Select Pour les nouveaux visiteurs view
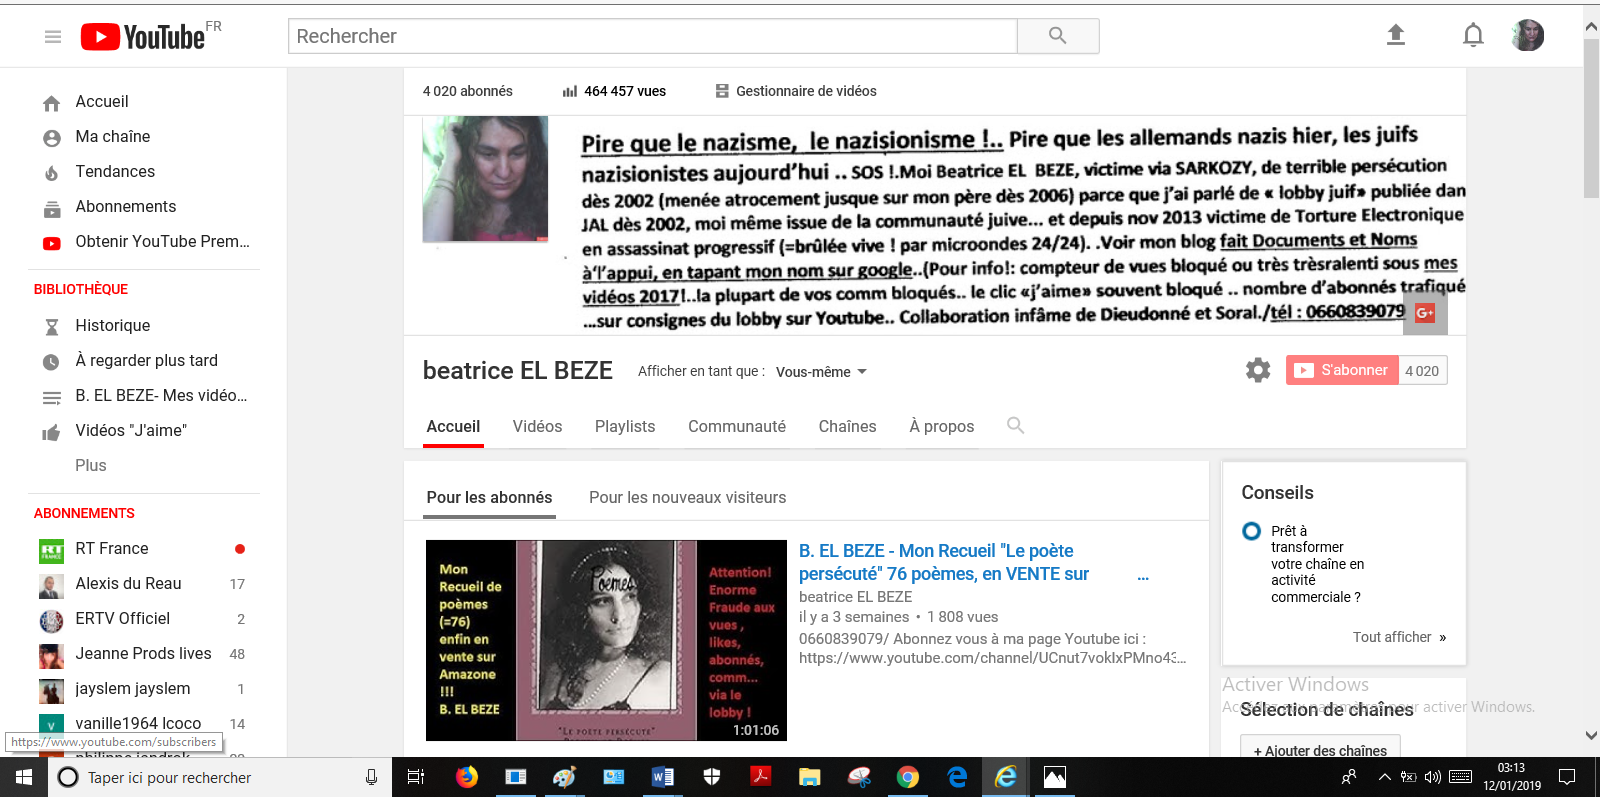The image size is (1600, 797). point(688,498)
